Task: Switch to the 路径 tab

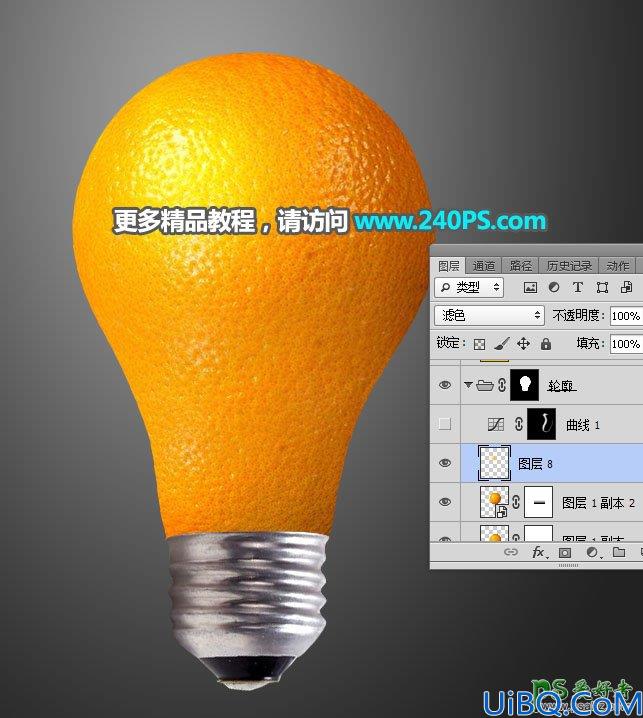Action: 521,266
